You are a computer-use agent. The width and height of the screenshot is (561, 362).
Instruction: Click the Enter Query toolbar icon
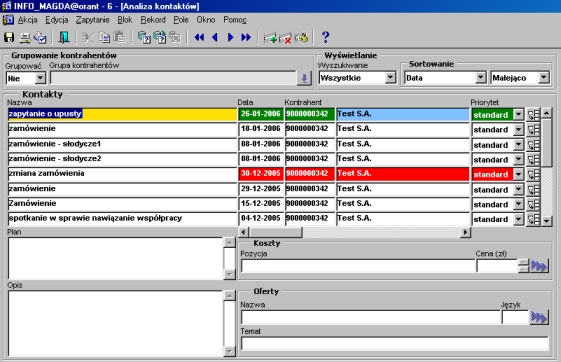144,37
